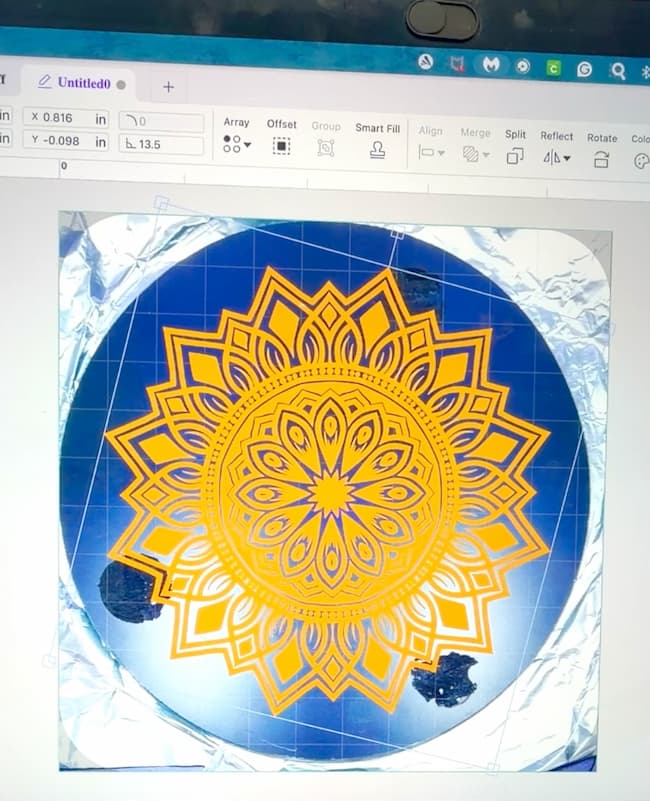Viewport: 650px width, 801px height.
Task: Click the Creative Cloud menu bar icon
Action: pos(426,62)
